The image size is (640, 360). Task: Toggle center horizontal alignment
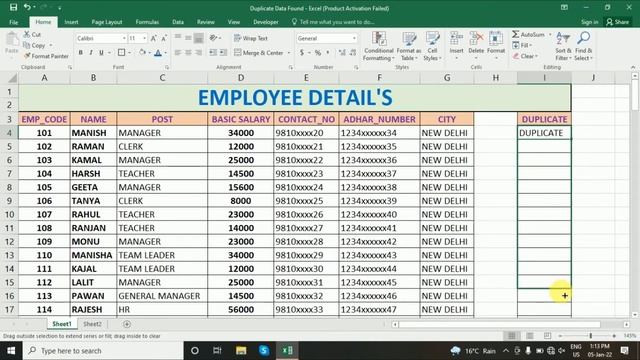click(188, 53)
